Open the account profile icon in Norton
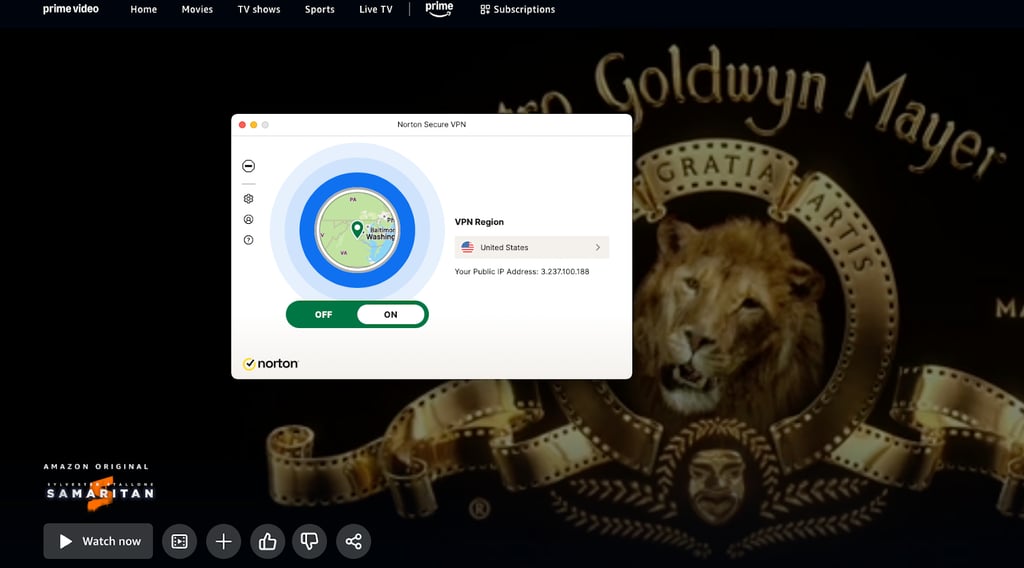Screen dimensions: 1024x568 [248, 219]
